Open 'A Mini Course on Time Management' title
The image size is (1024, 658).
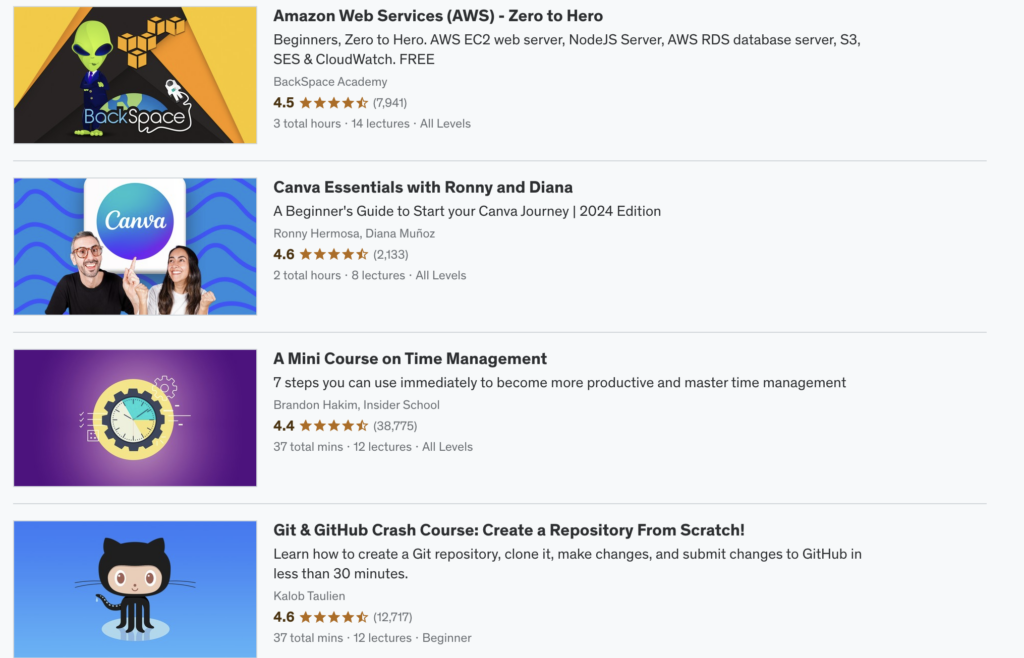(410, 359)
